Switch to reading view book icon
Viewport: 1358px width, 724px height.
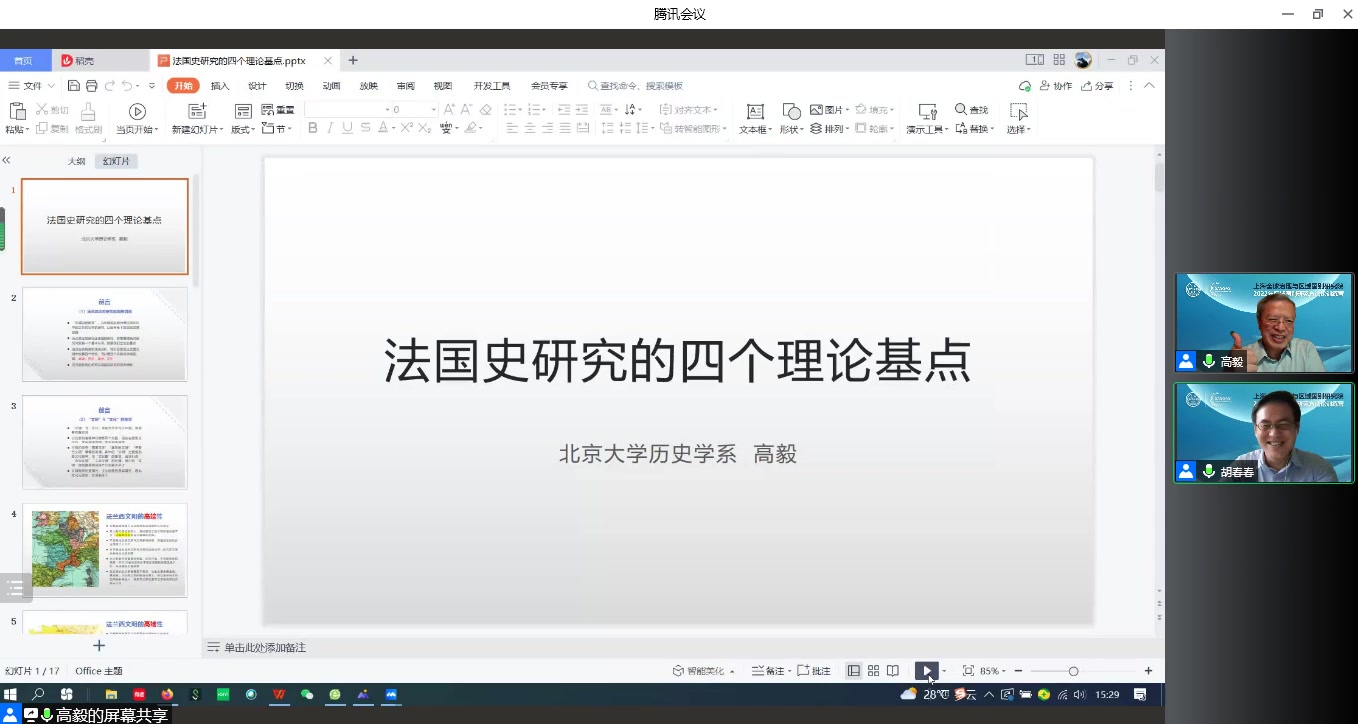(x=893, y=671)
